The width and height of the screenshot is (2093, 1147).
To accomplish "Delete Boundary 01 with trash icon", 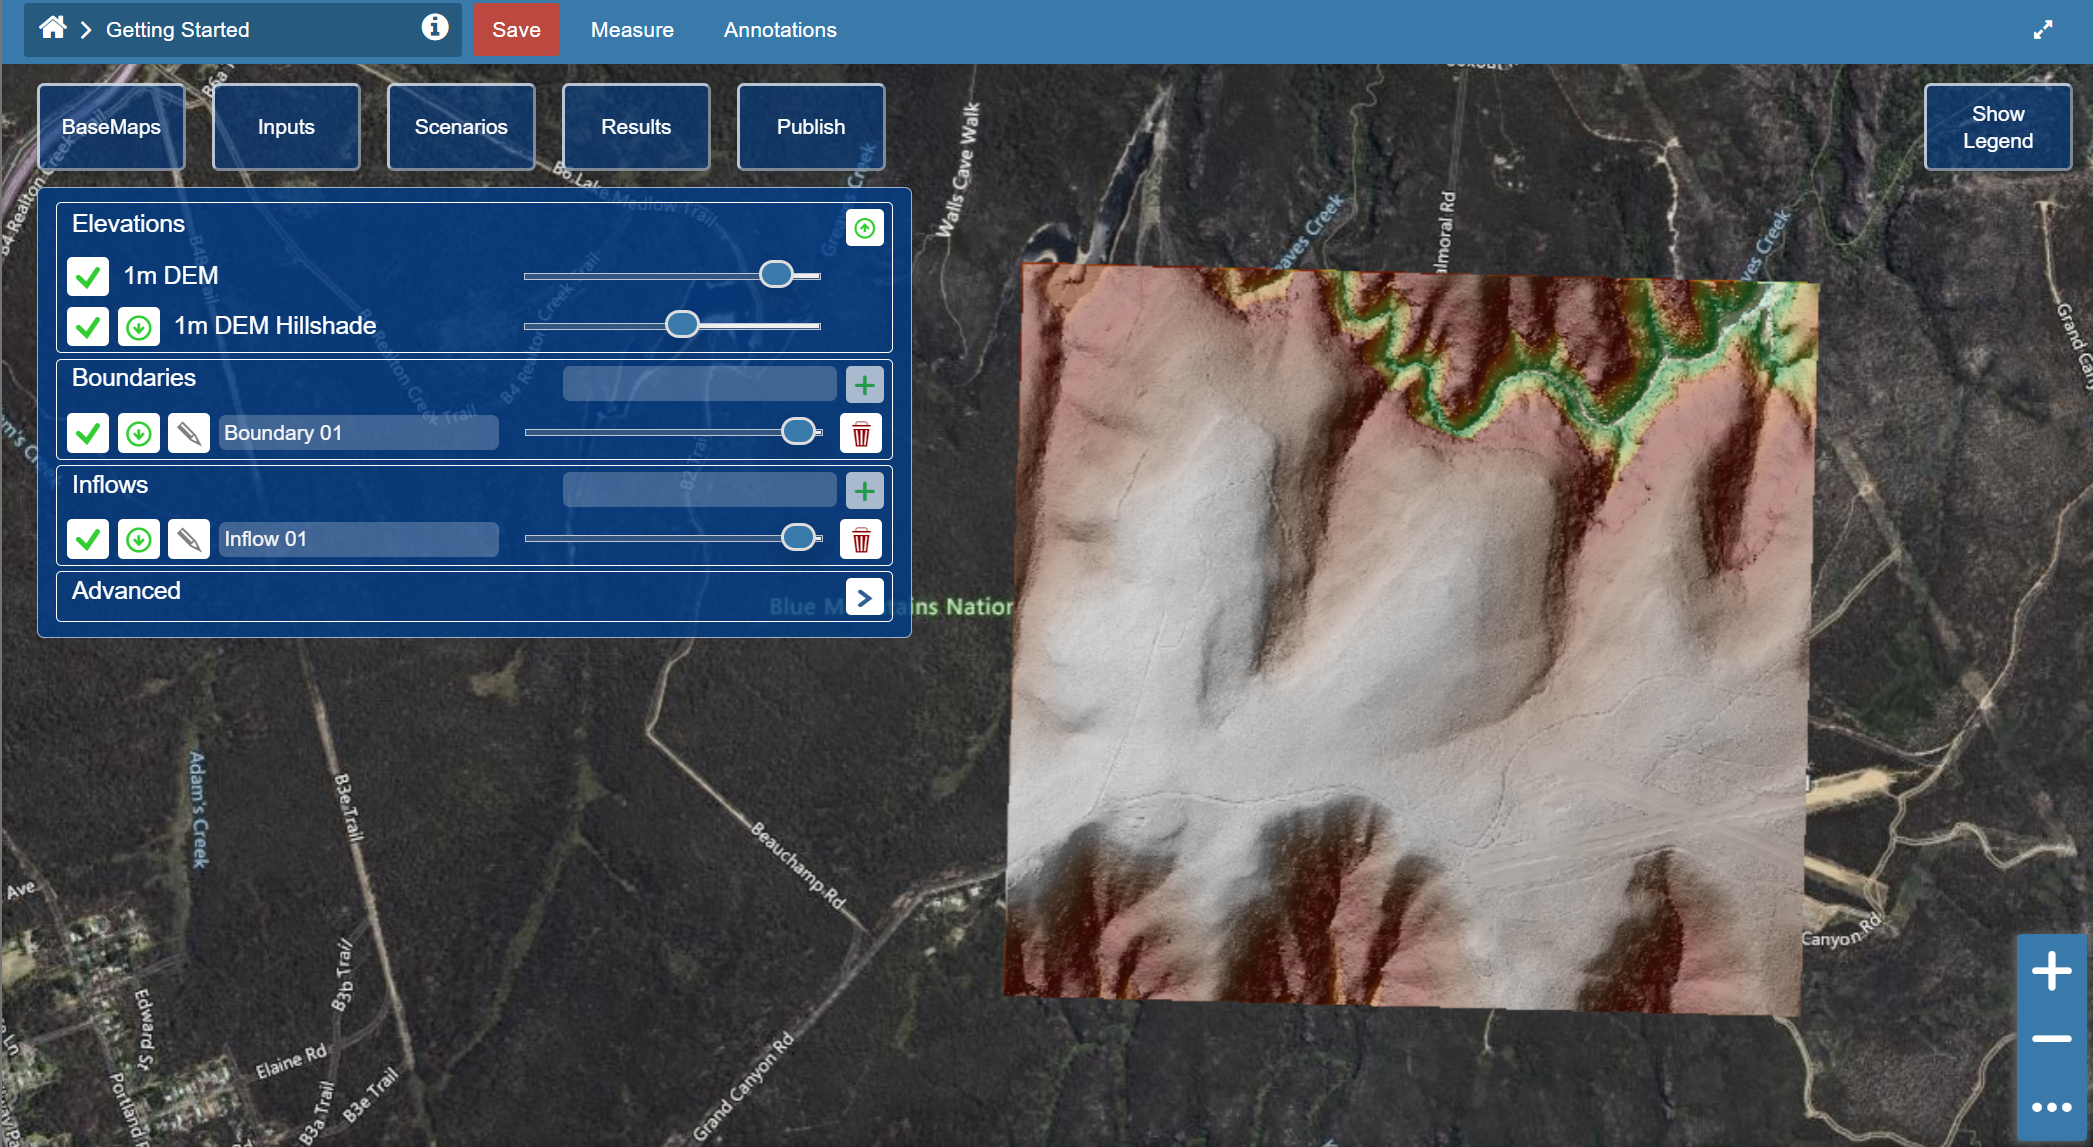I will [861, 434].
